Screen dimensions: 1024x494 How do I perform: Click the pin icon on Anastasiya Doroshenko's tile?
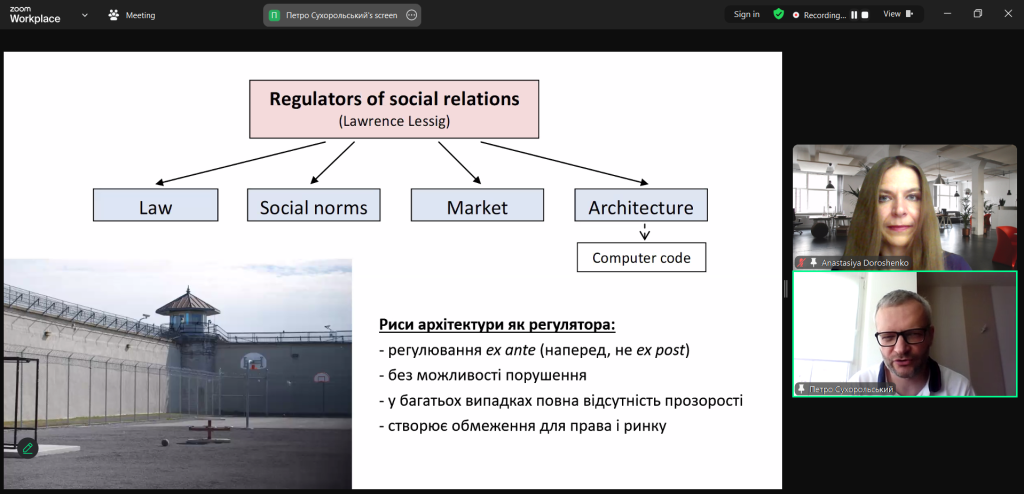tap(814, 263)
